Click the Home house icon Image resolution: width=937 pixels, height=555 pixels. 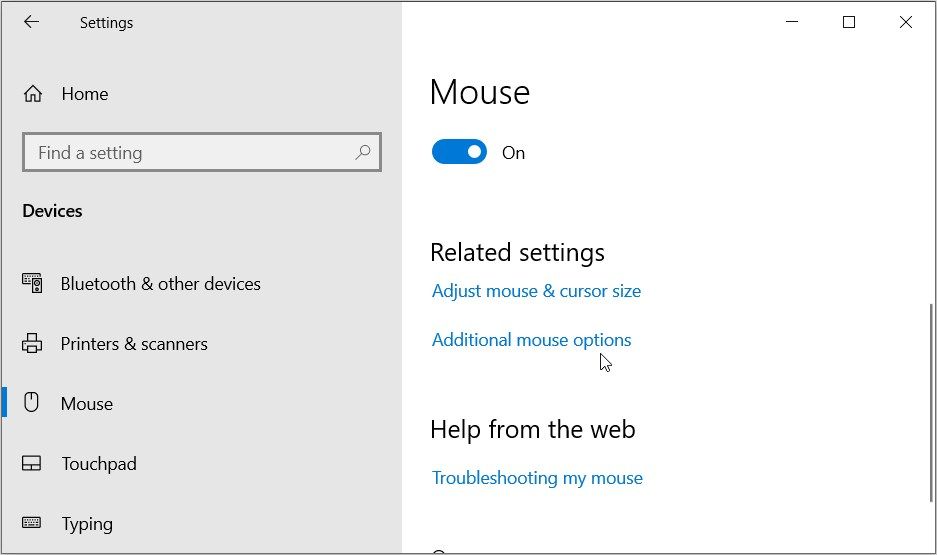33,94
